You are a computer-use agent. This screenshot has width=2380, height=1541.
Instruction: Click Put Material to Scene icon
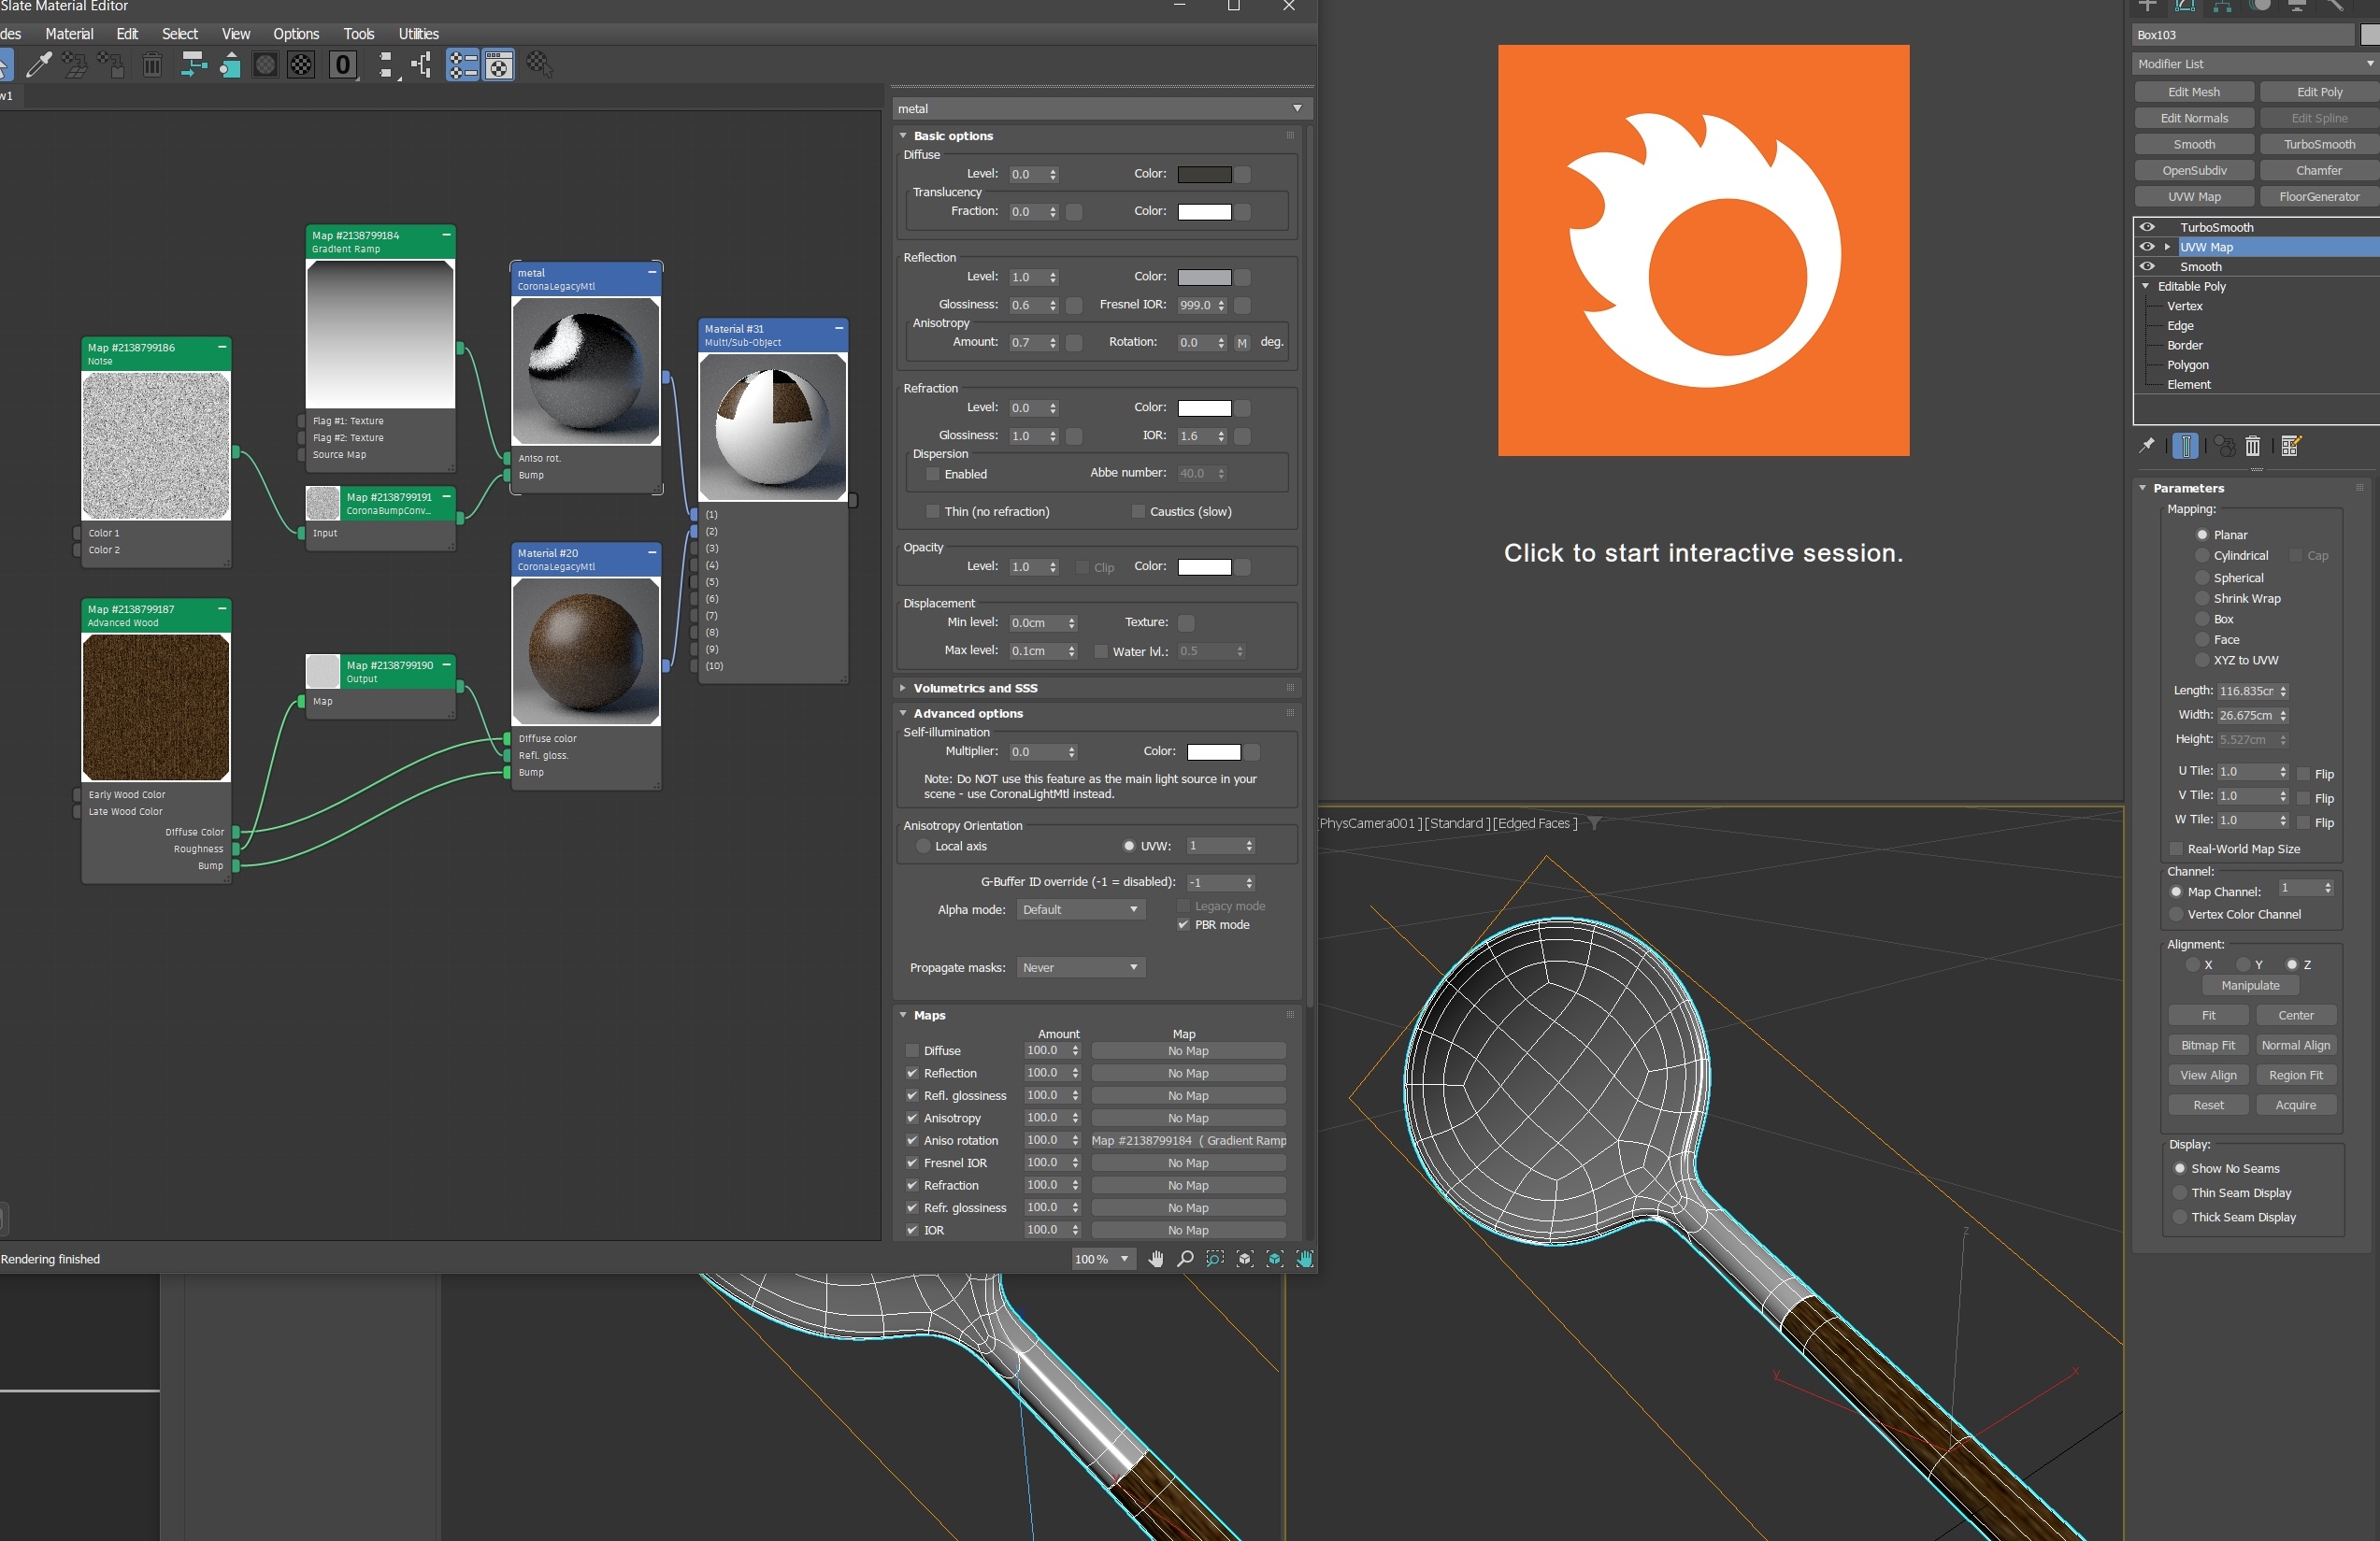tap(75, 66)
